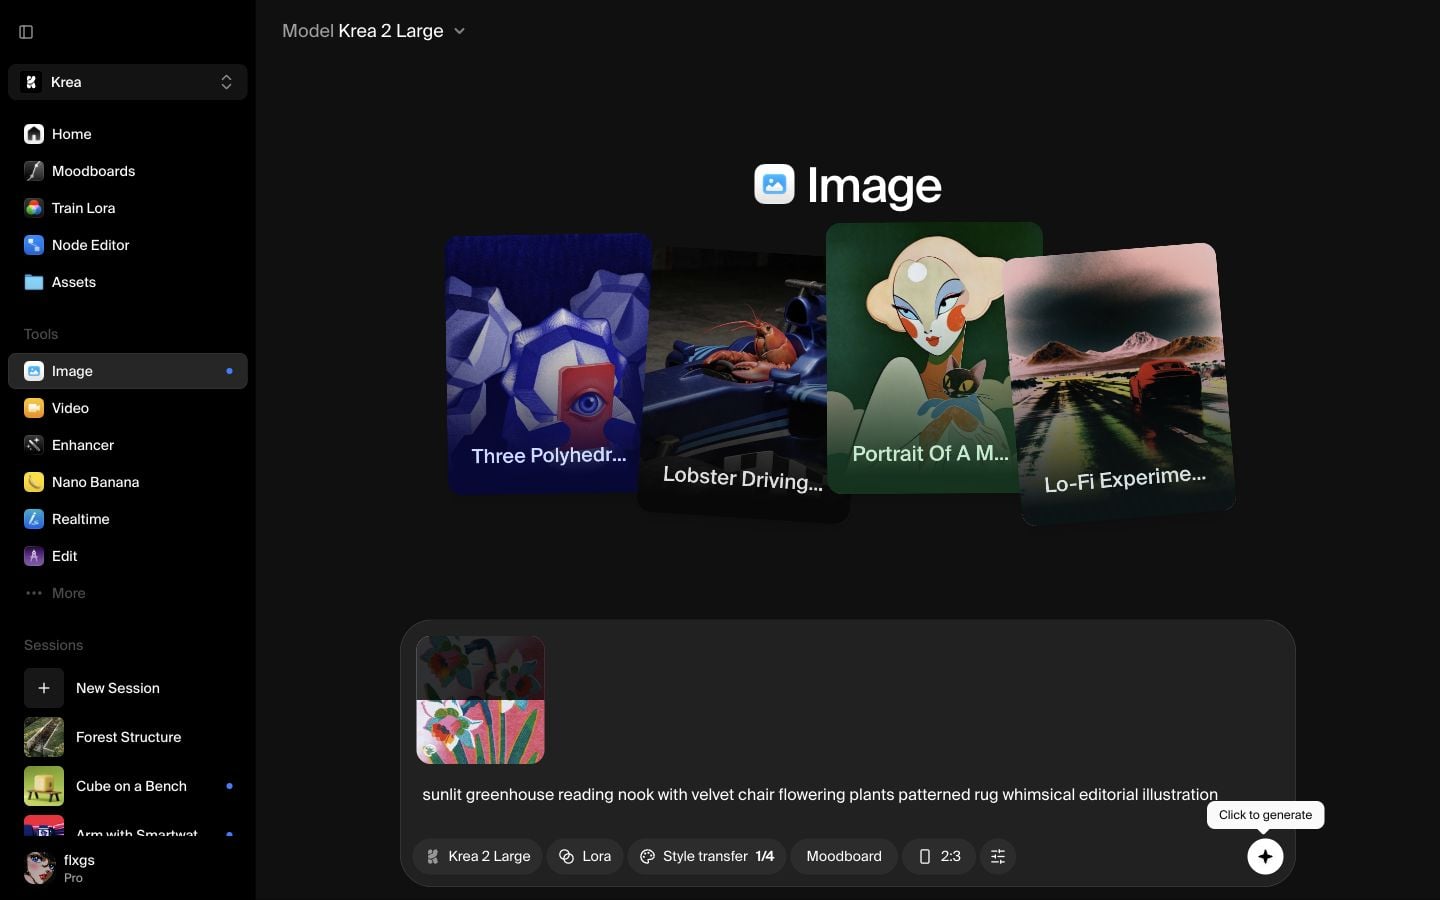Viewport: 1440px width, 900px height.
Task: Open Node Editor
Action: pyautogui.click(x=128, y=245)
